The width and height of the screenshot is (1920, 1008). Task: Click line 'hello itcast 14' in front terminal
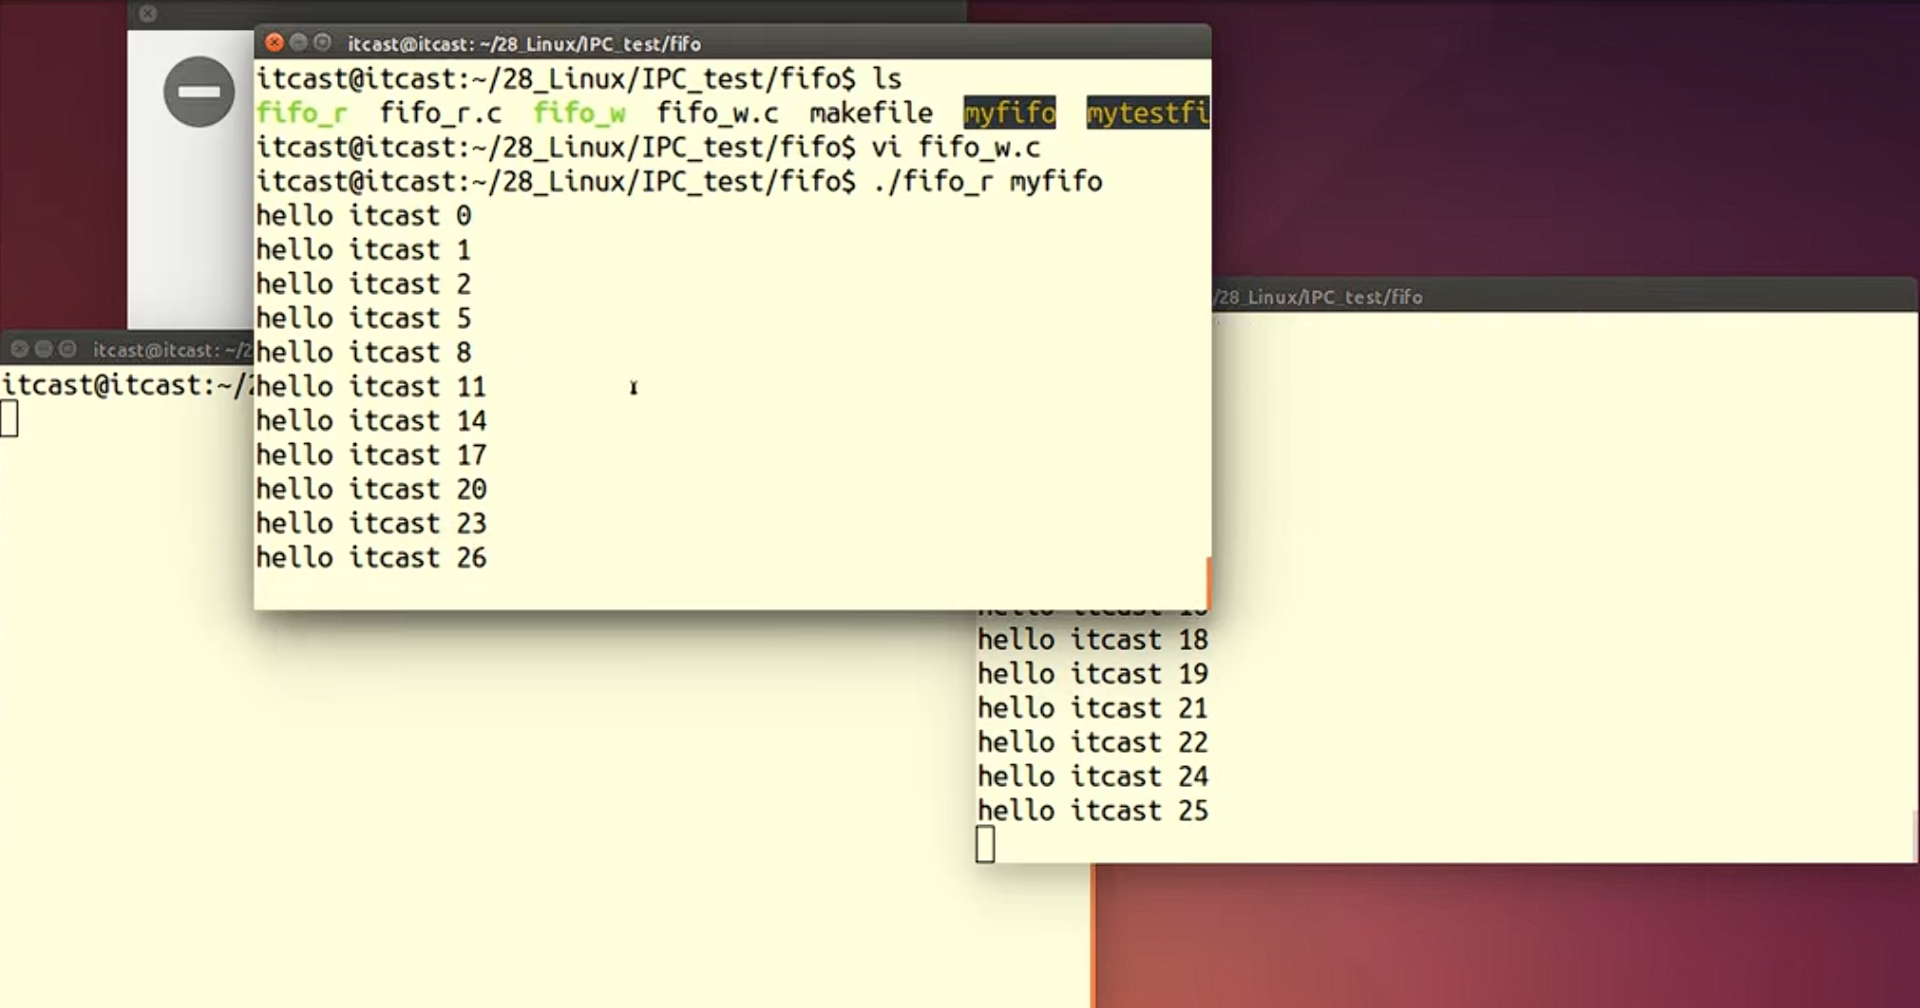click(371, 421)
